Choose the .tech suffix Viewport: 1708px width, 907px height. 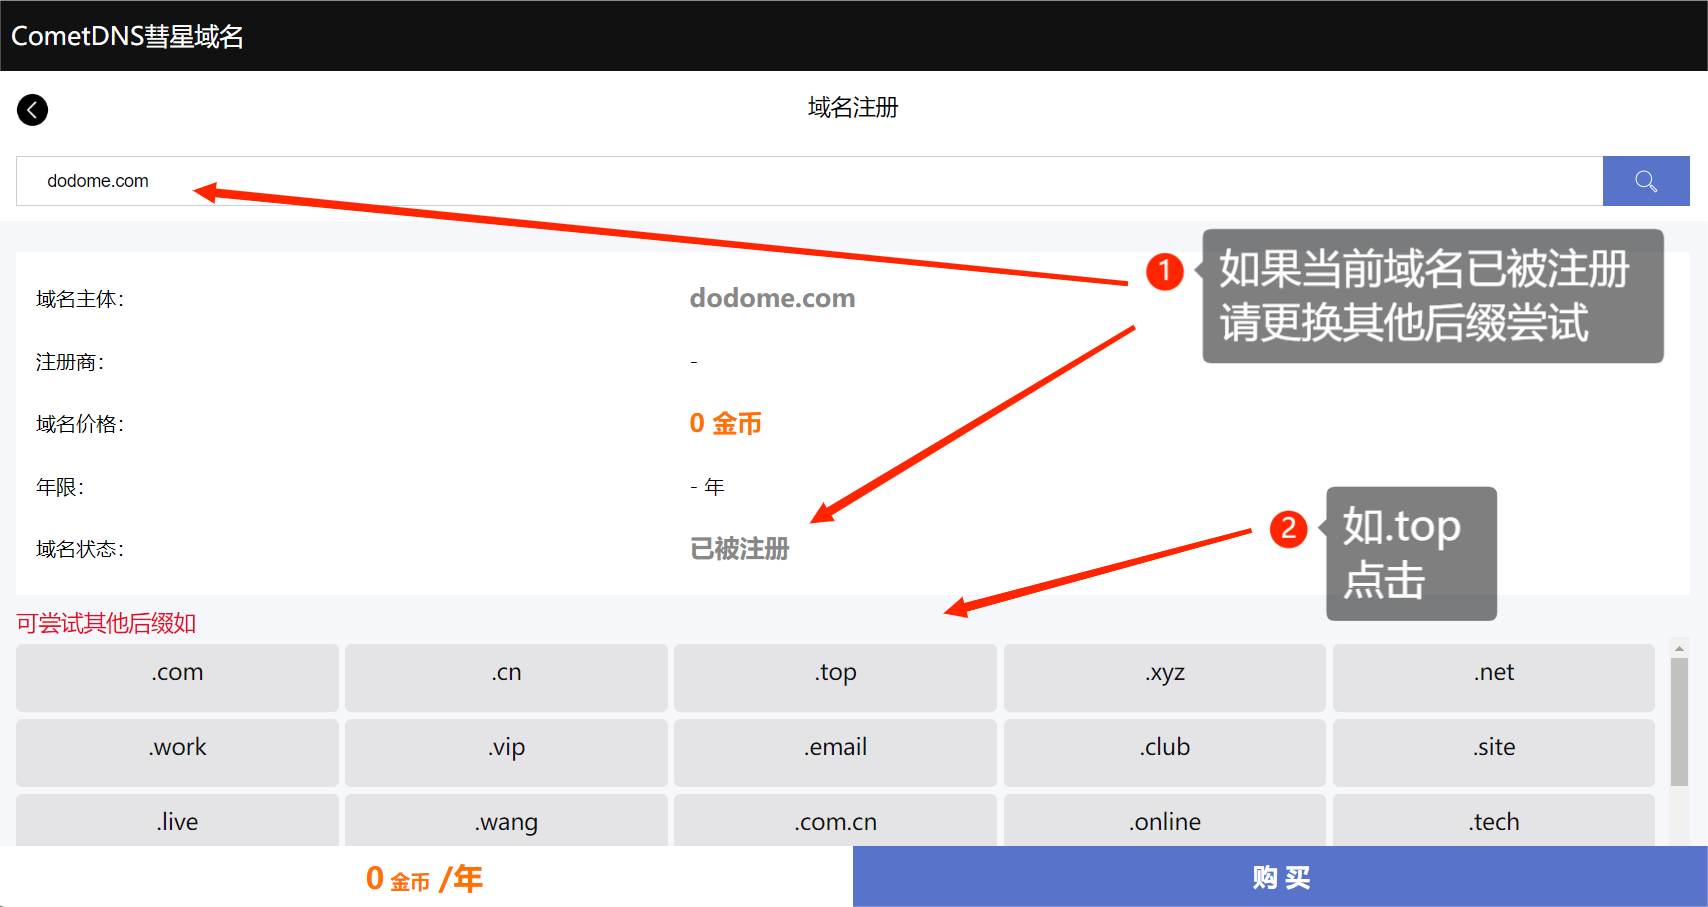[1493, 821]
